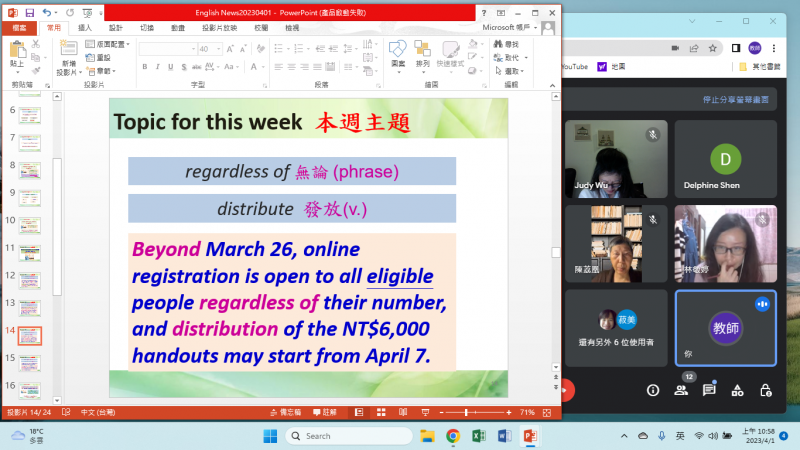The image size is (800, 450).
Task: Open the Select (選取) dropdown
Action: tap(509, 71)
